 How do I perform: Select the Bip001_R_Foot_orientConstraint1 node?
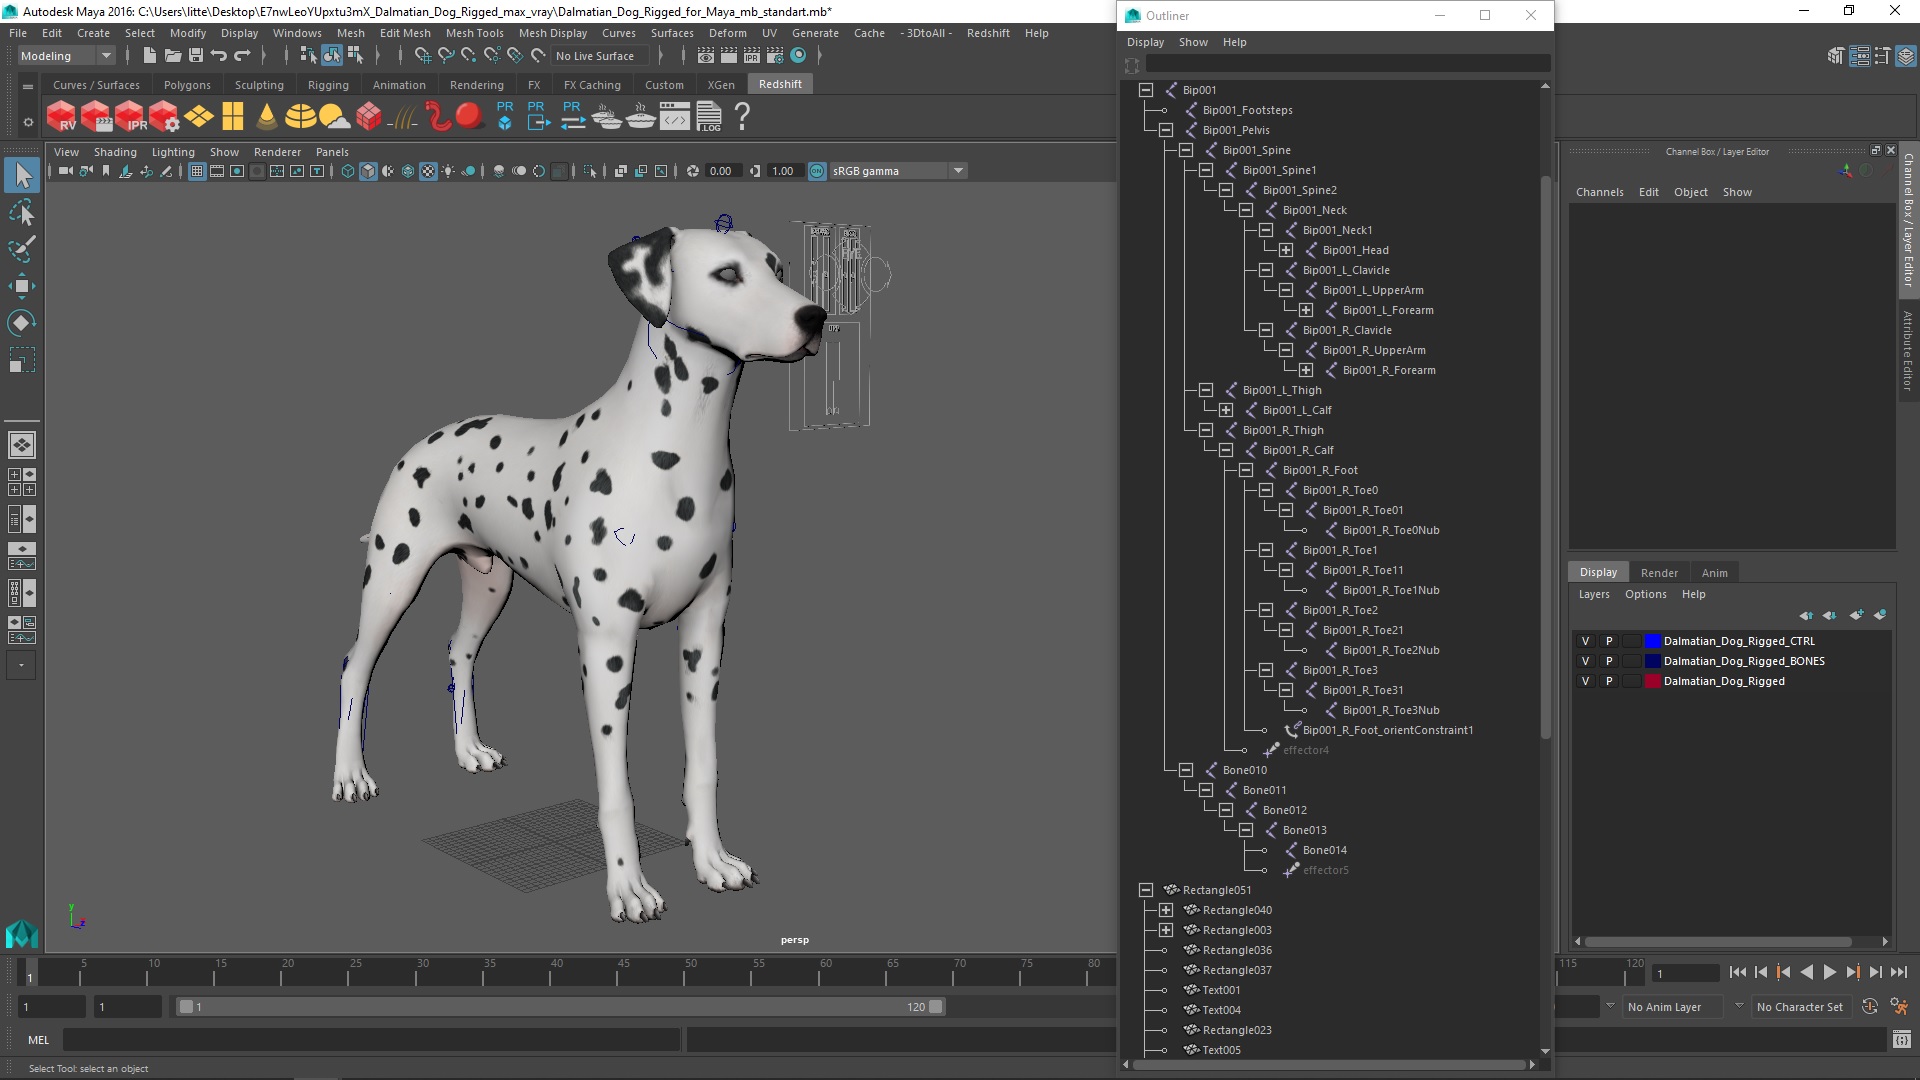click(1387, 730)
